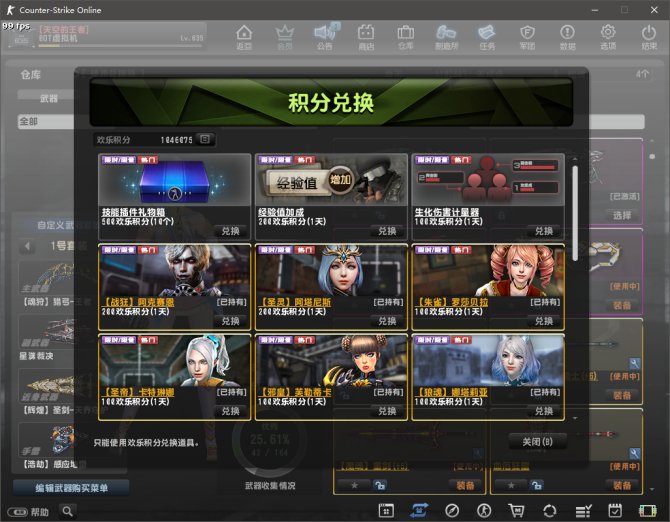This screenshot has height=522, width=670.
Task: Open the 军团 clan shield icon
Action: click(527, 37)
